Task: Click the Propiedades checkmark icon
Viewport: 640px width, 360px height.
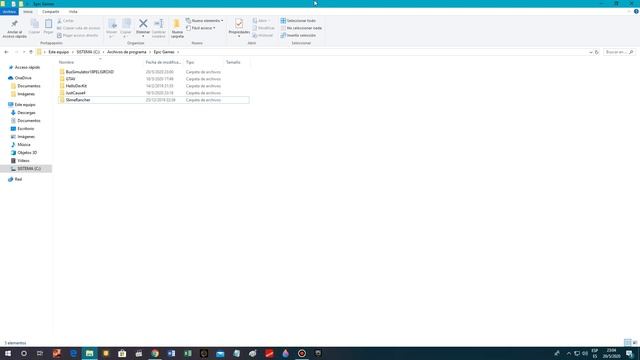Action: pos(239,23)
